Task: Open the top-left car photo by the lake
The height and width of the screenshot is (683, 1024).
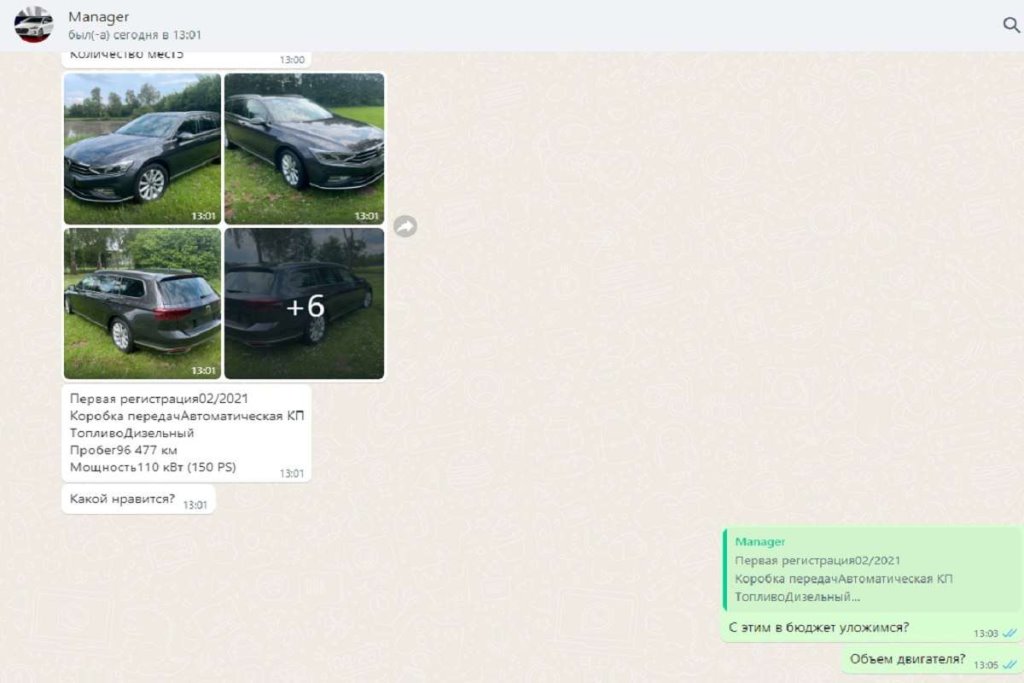Action: (x=142, y=148)
